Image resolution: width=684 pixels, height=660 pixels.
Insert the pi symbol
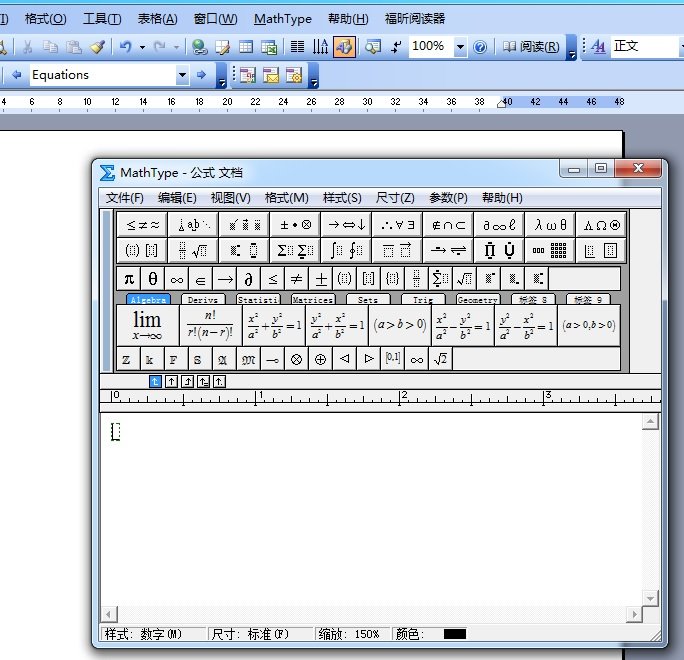[x=129, y=279]
